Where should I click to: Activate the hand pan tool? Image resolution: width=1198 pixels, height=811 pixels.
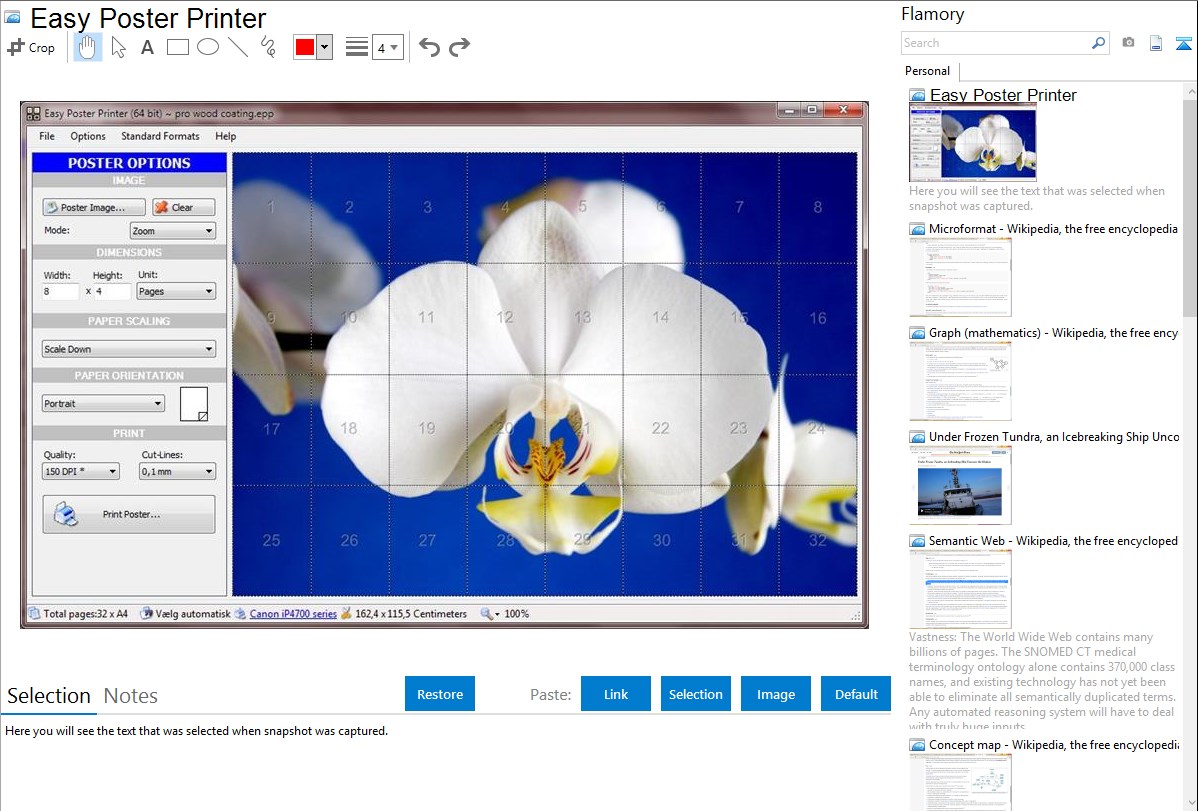click(x=88, y=47)
